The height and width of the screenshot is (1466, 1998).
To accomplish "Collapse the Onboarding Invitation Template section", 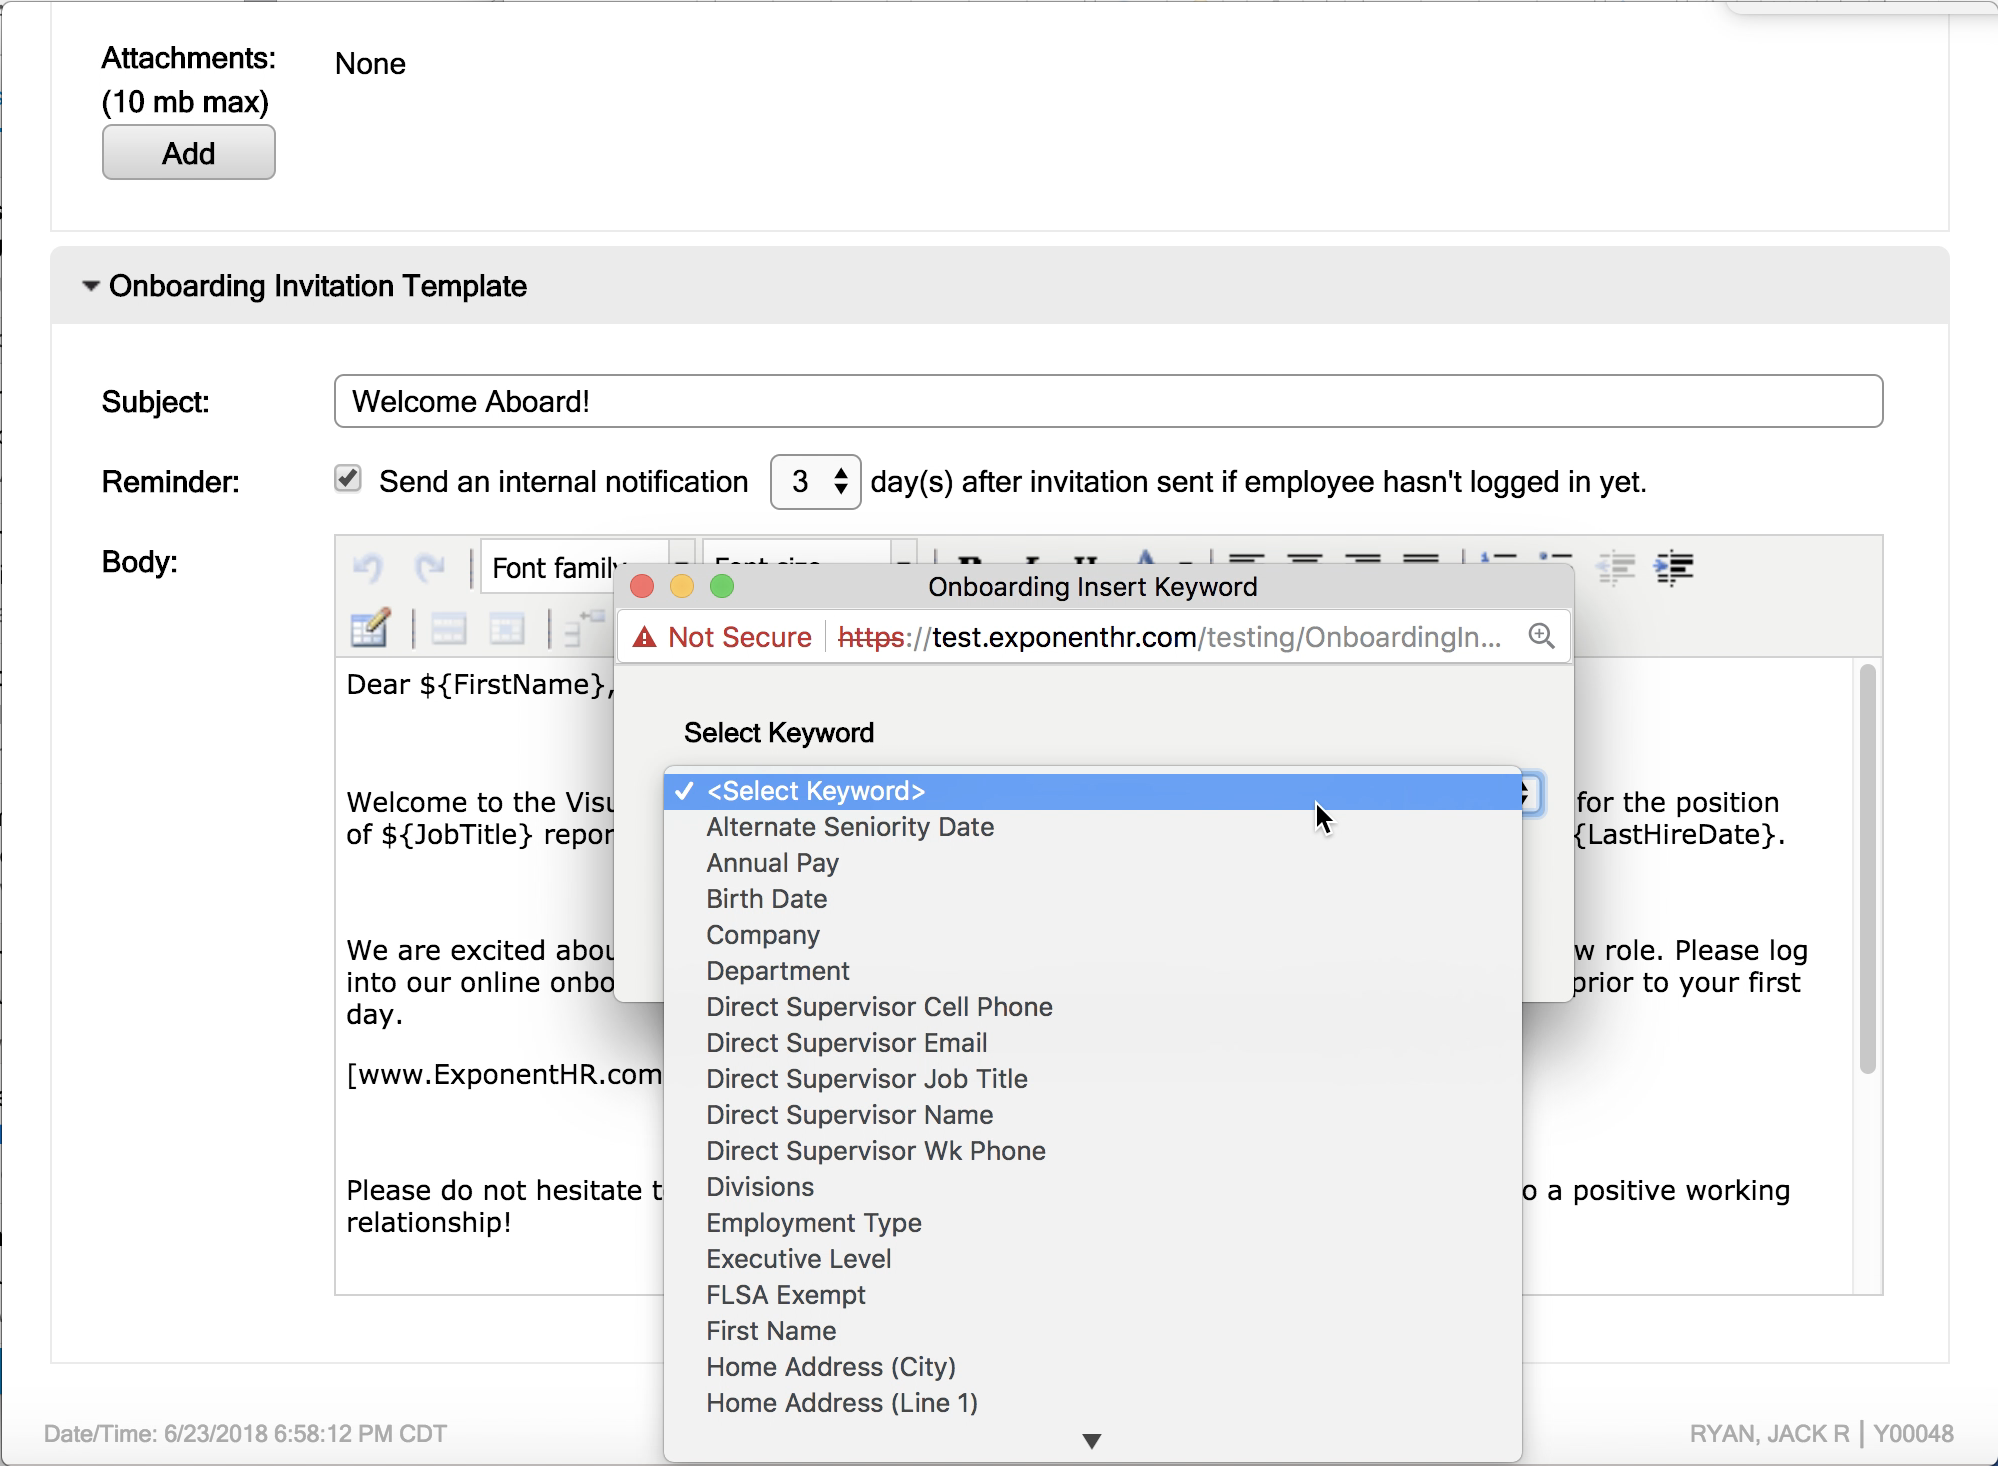I will [x=90, y=287].
